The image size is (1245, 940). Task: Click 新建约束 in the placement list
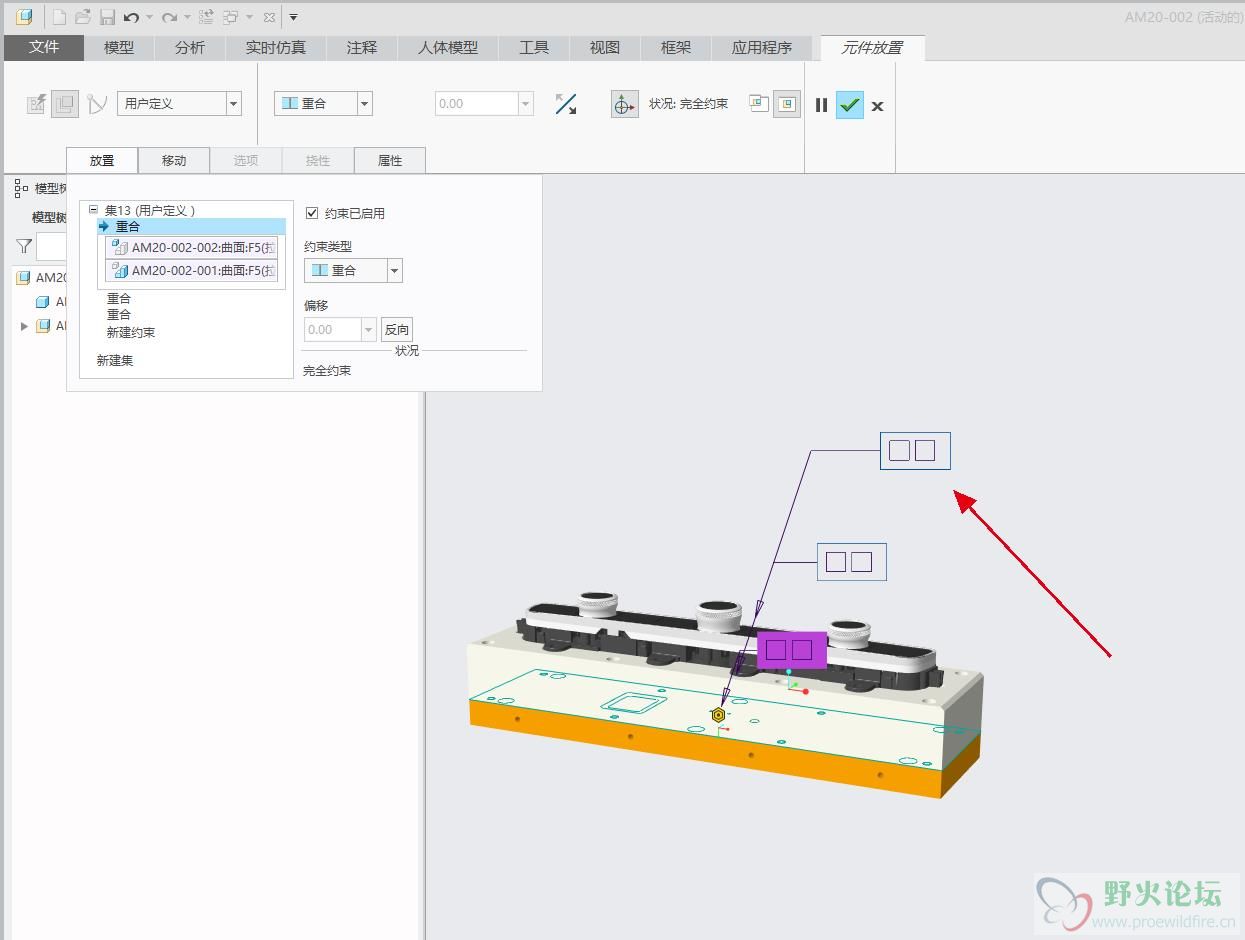pos(131,332)
